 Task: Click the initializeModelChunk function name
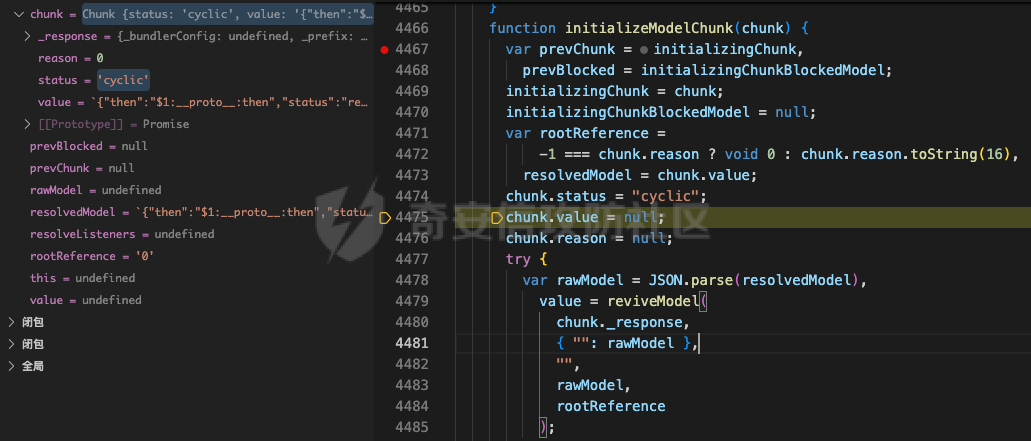click(x=650, y=28)
